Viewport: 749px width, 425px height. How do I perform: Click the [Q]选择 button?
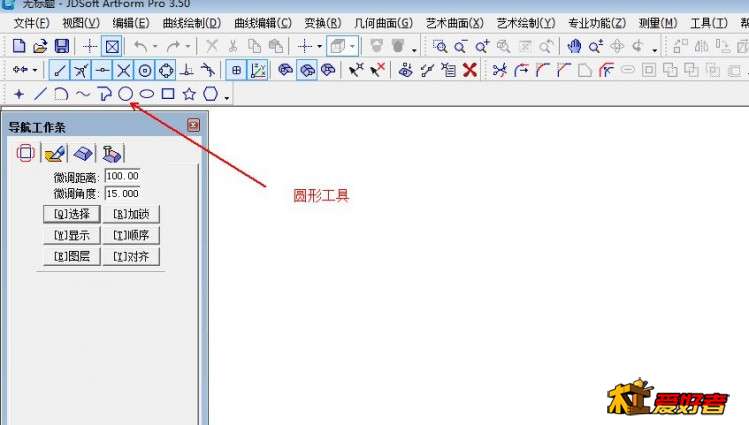pos(72,214)
